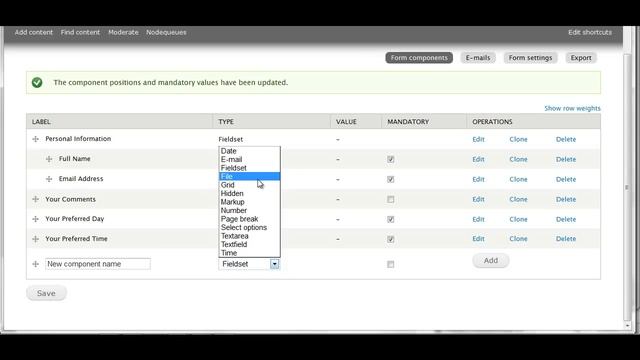Clone the Full Name component
The image size is (640, 360).
pyautogui.click(x=518, y=159)
